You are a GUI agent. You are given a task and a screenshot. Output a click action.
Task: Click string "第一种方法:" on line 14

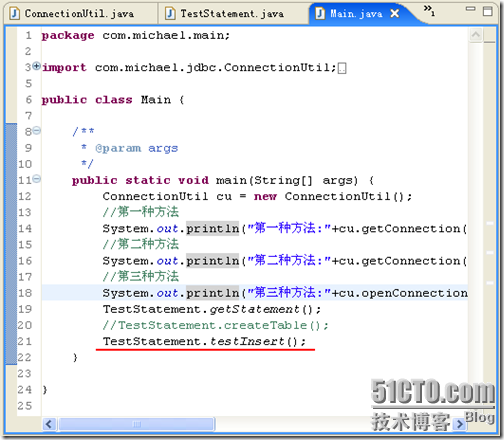pos(289,228)
